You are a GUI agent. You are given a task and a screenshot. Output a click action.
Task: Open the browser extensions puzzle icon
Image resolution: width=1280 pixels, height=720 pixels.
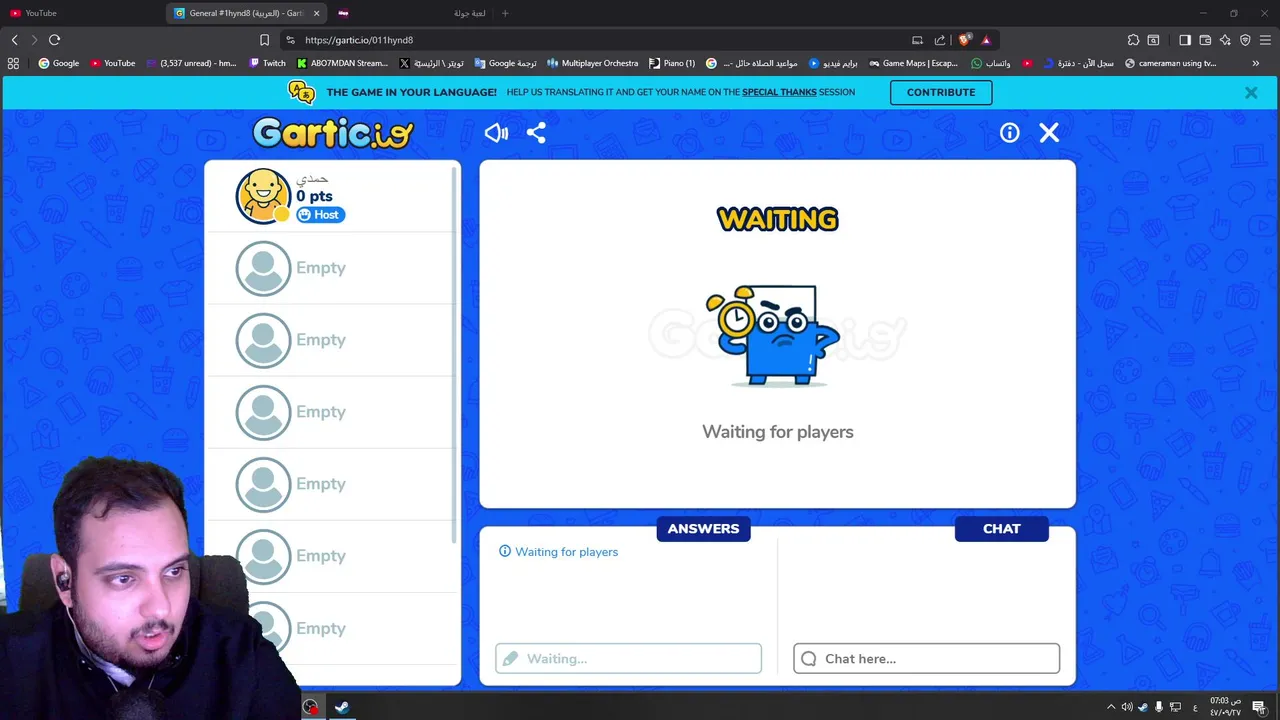pos(1133,40)
